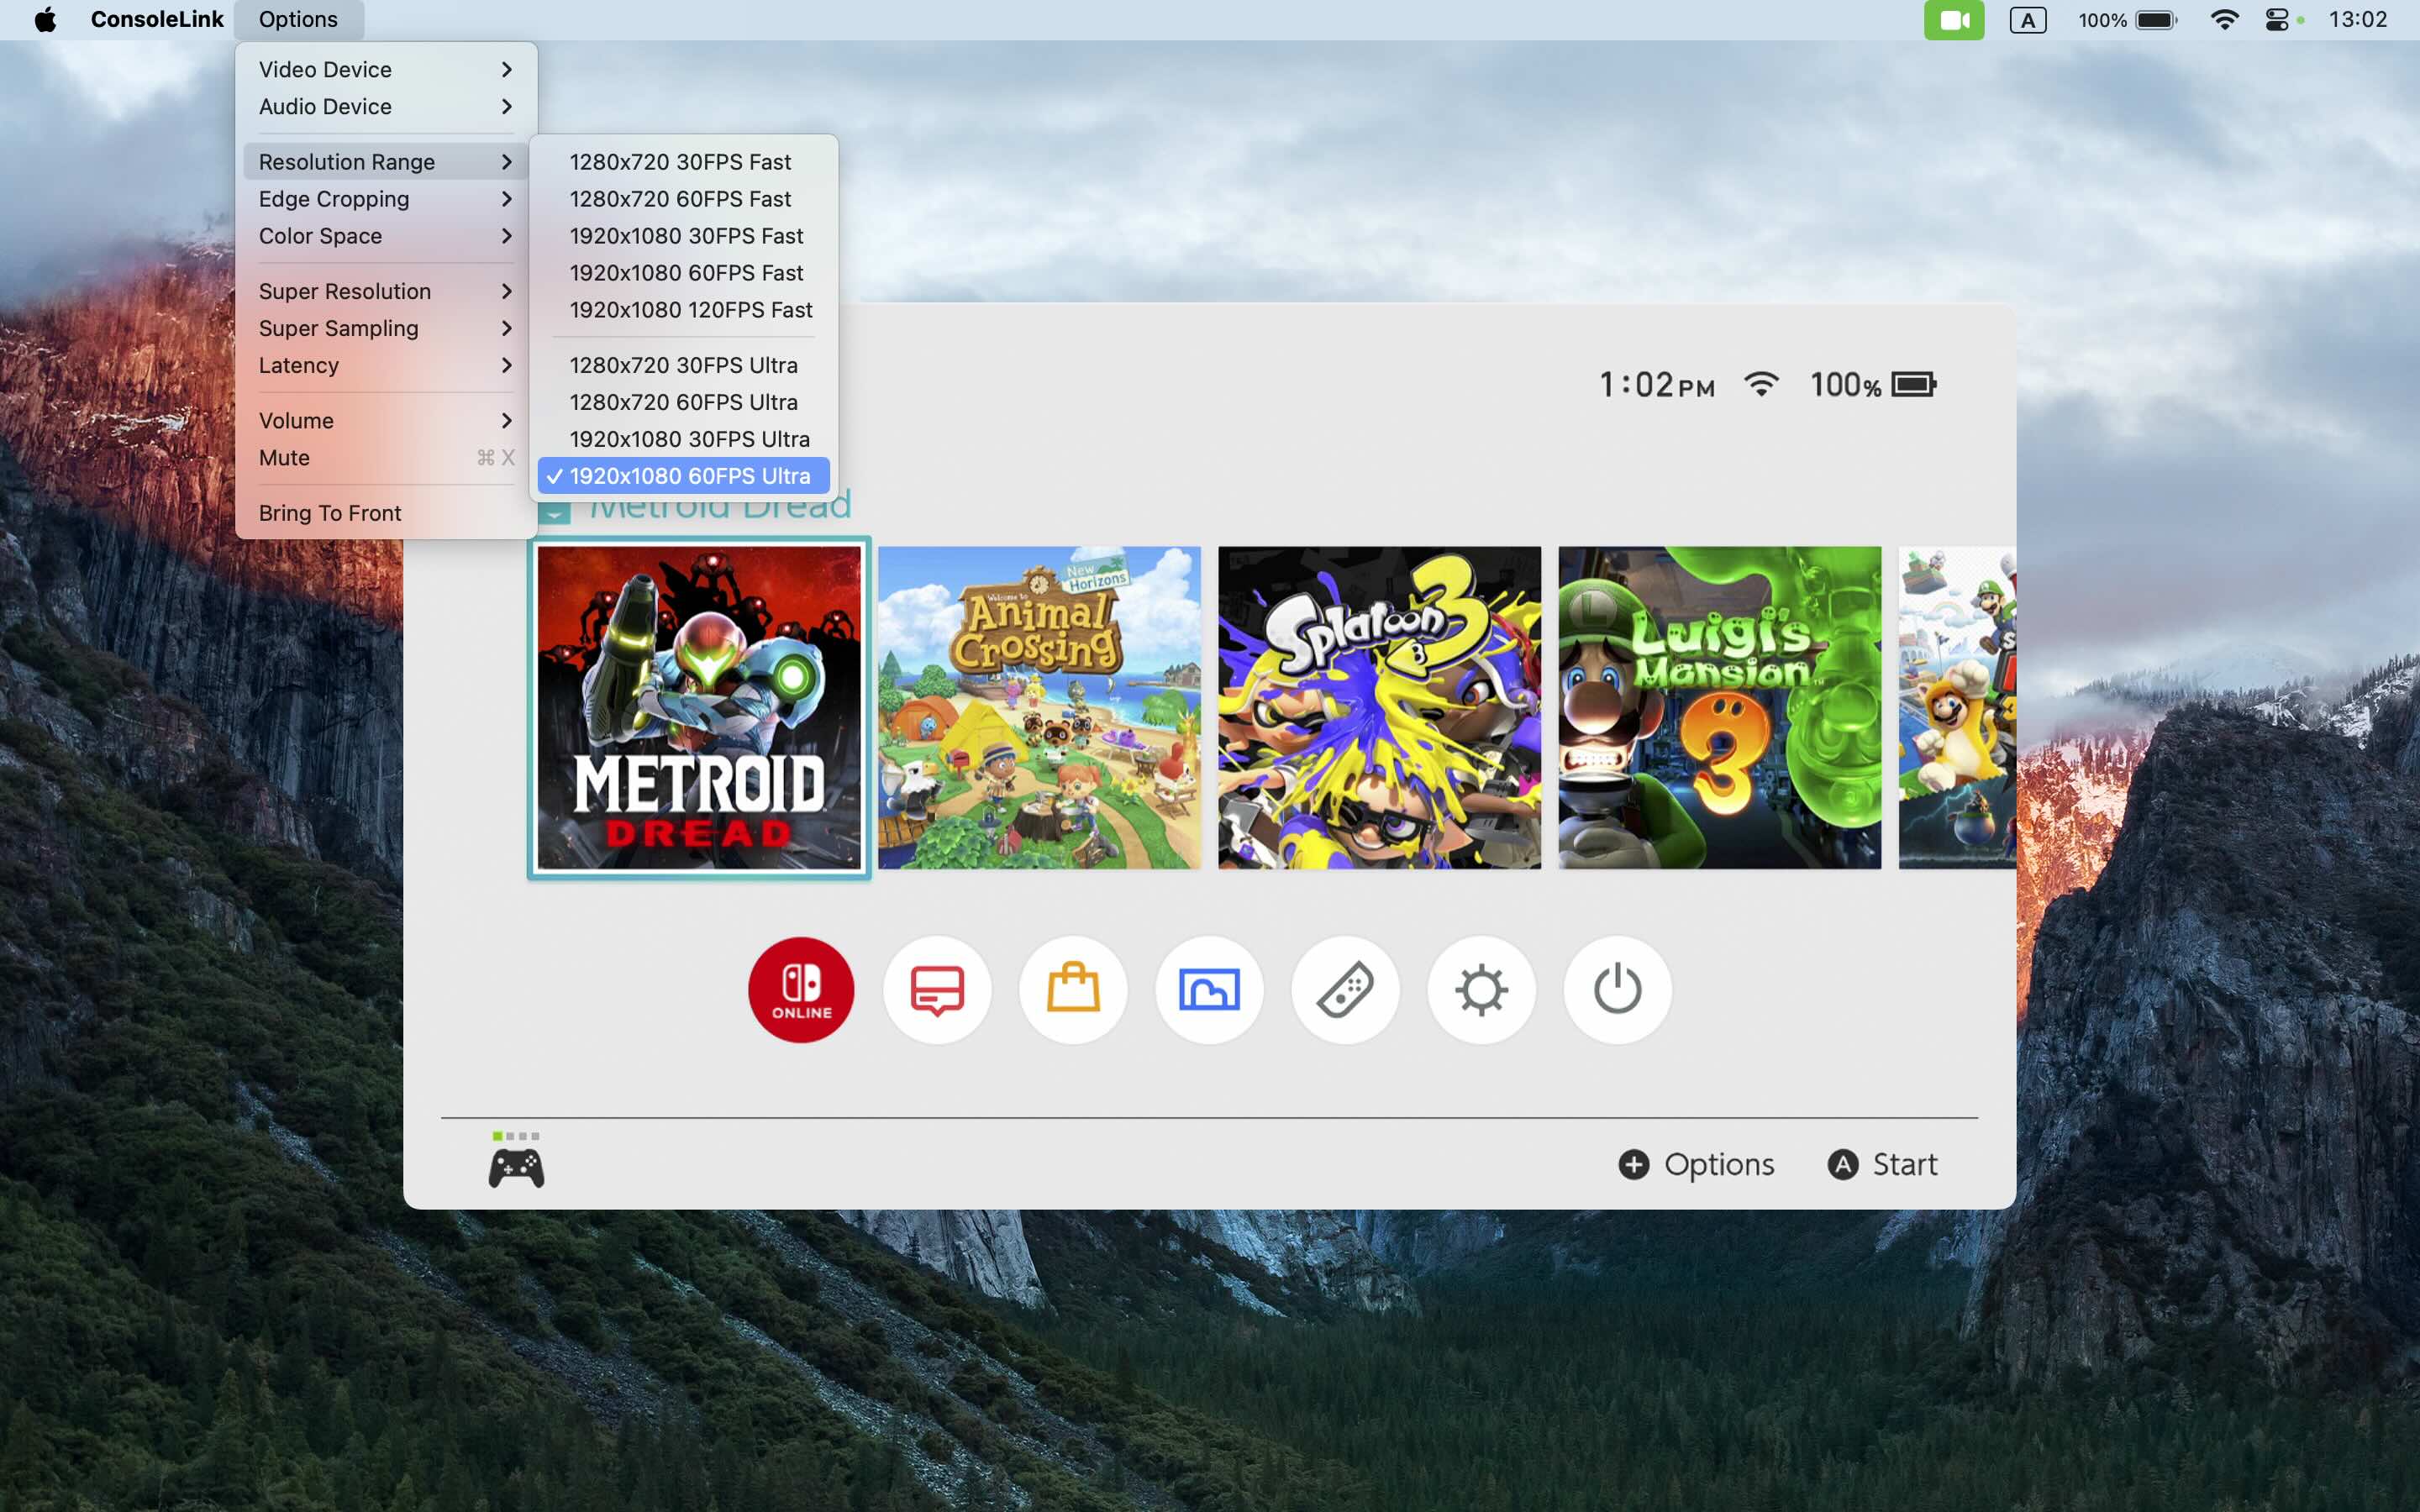Click the Switch 100% battery percentage text
This screenshot has height=1512, width=2420.
(x=1845, y=385)
